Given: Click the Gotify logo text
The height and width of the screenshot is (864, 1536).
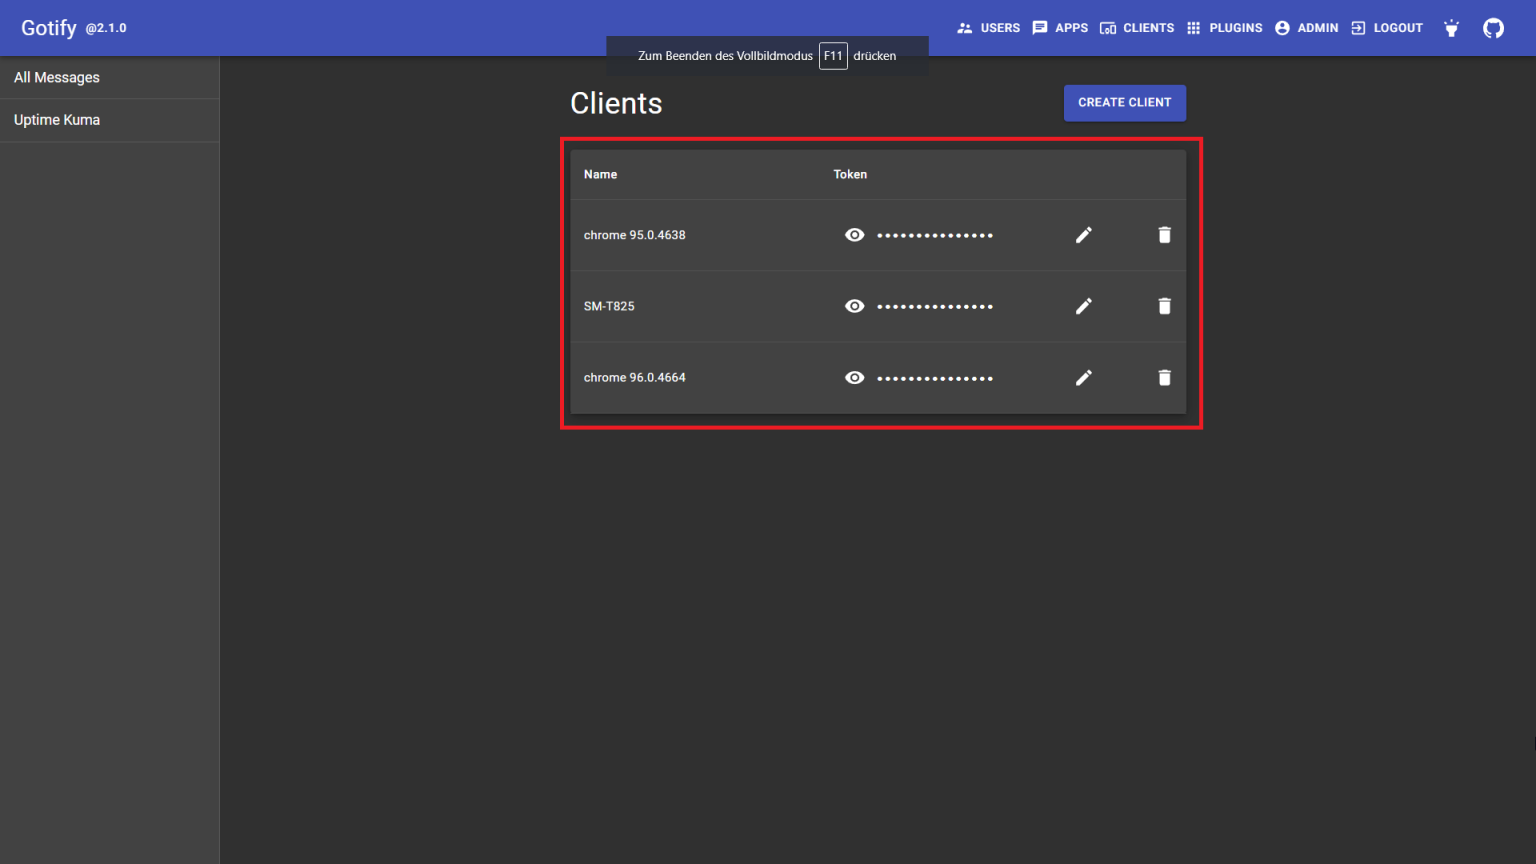Looking at the screenshot, I should [x=48, y=27].
